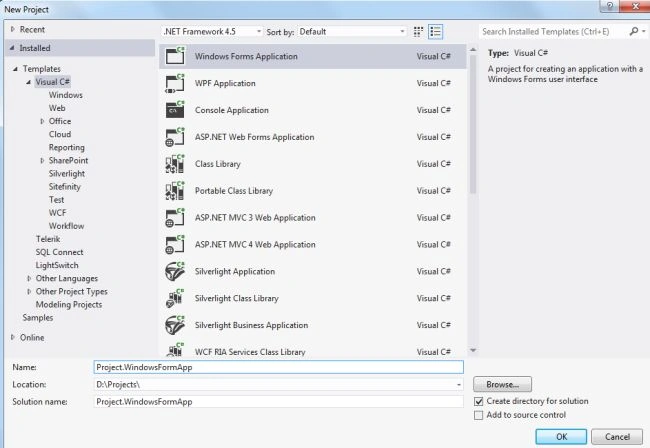Screen dimensions: 650x448
Task: Expand the Other Project Types node
Action: [x=29, y=291]
